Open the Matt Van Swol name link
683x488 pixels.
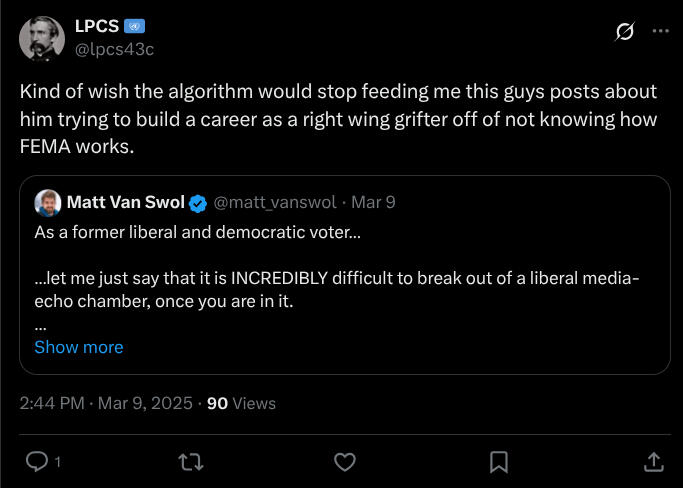point(125,203)
